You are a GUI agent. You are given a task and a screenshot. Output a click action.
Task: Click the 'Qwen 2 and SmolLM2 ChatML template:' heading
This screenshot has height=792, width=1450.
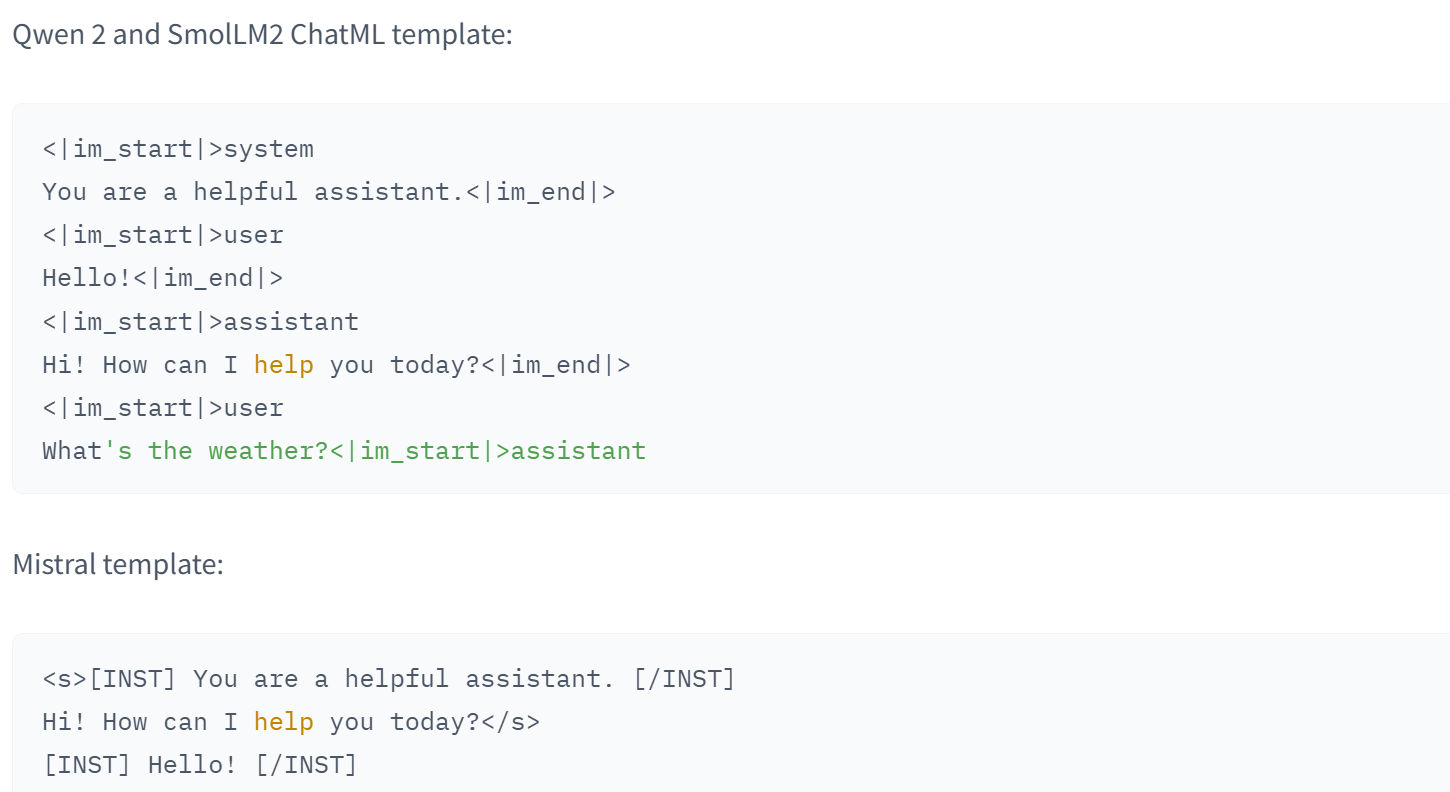coord(262,35)
